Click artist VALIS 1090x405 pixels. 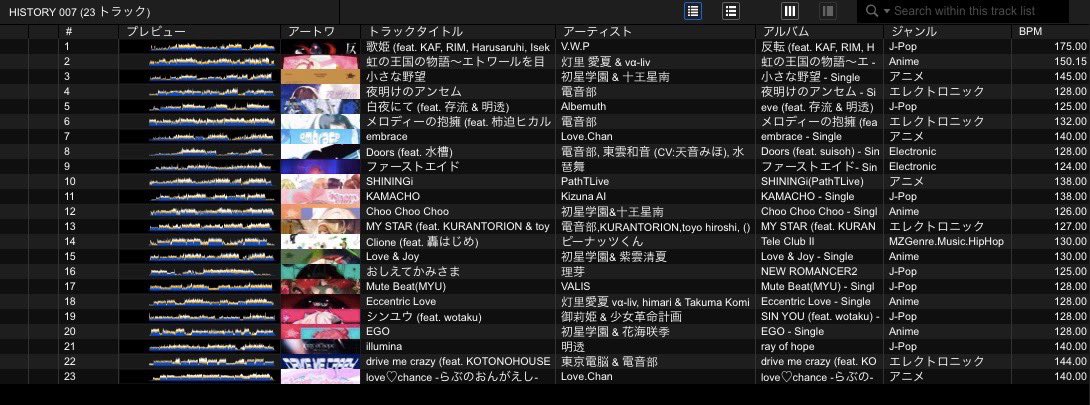pos(575,286)
